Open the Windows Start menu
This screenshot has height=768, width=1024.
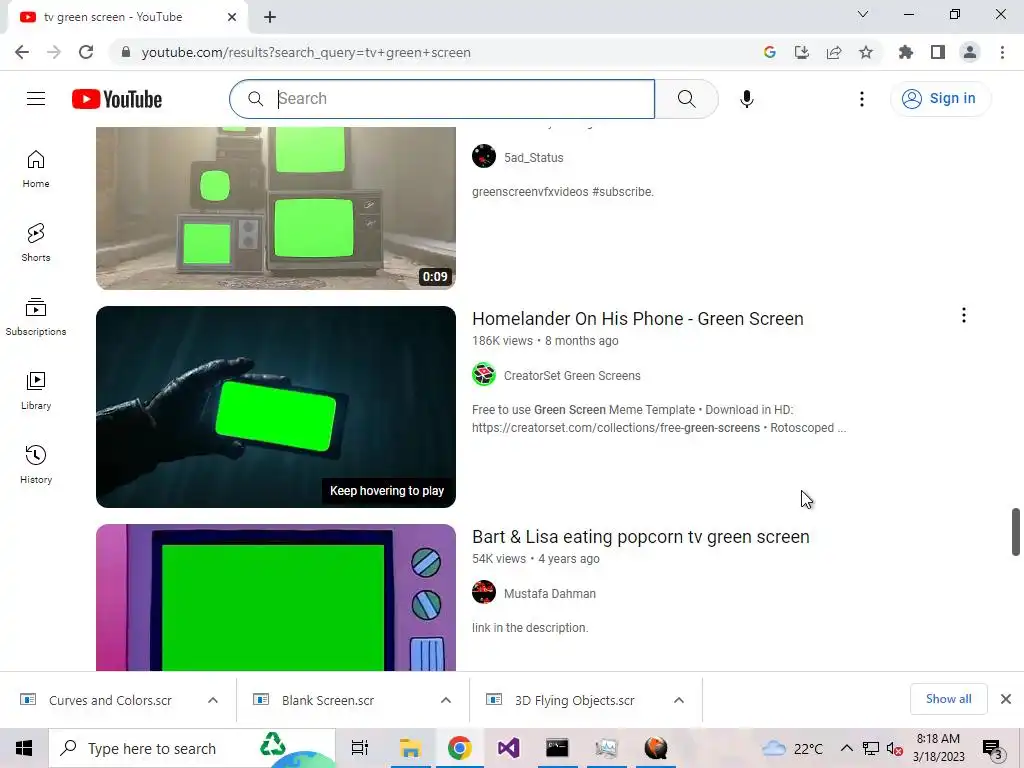[24, 748]
